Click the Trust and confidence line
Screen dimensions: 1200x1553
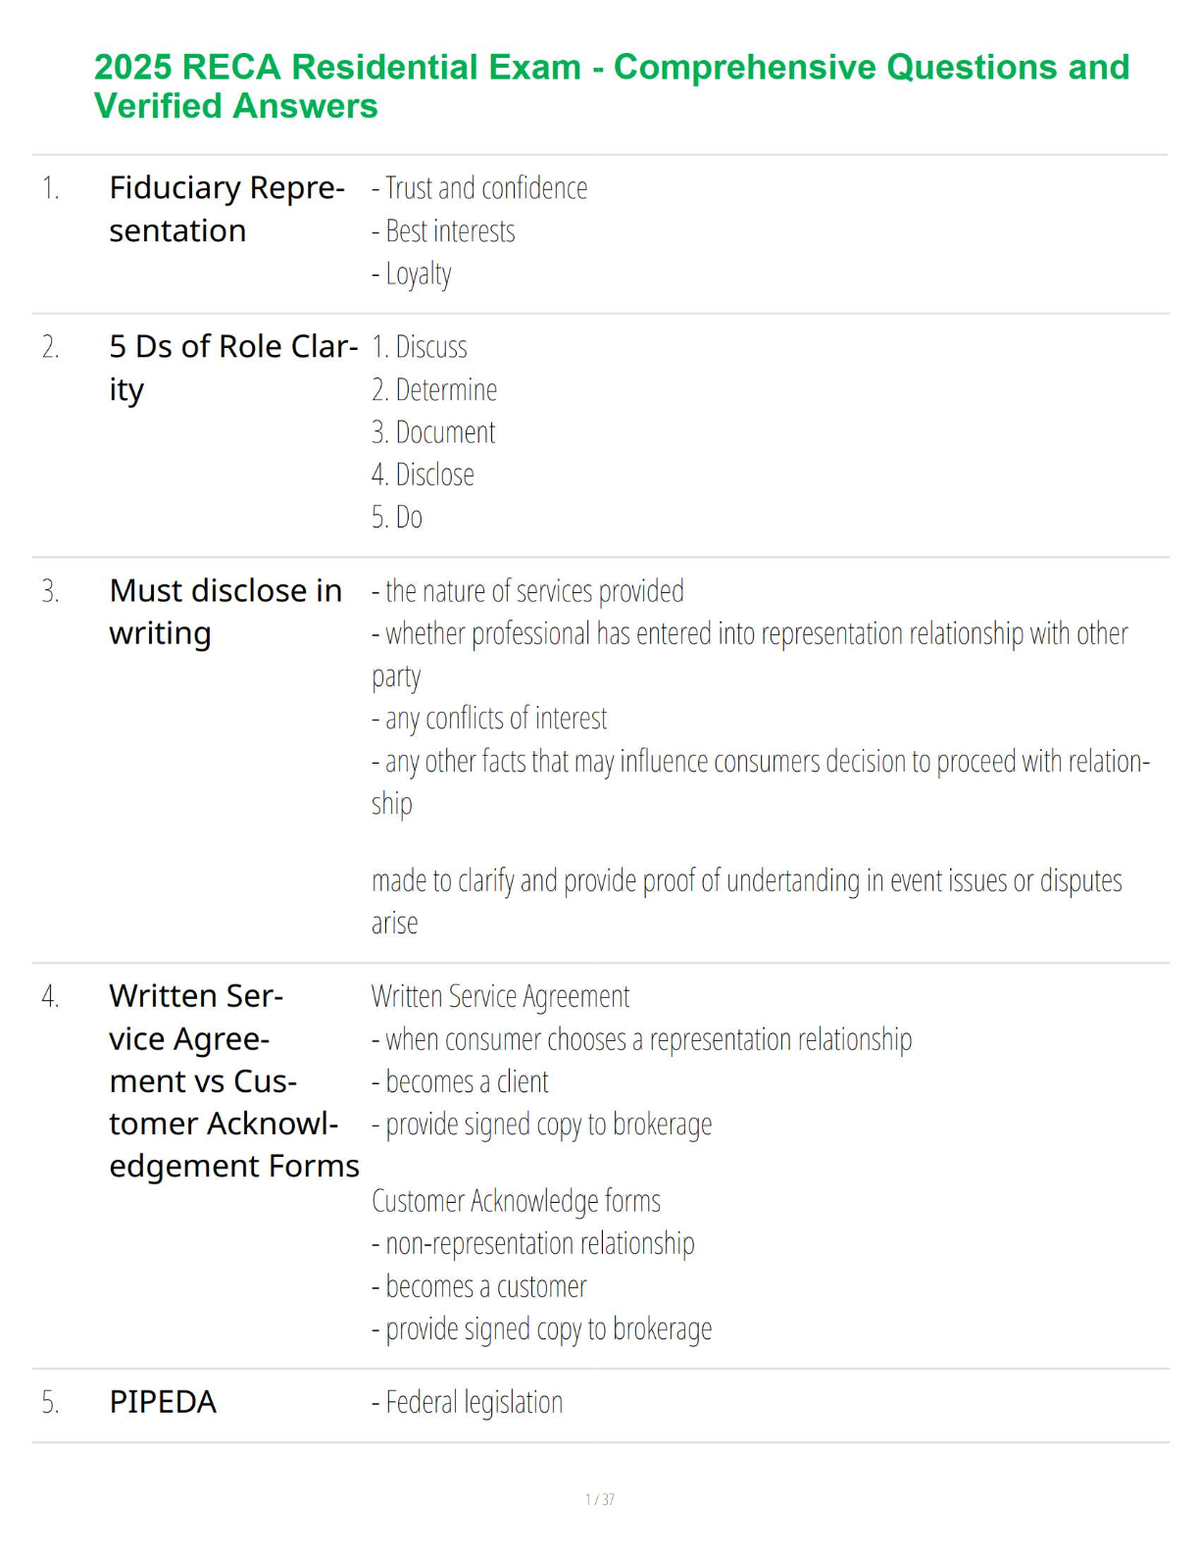click(479, 188)
